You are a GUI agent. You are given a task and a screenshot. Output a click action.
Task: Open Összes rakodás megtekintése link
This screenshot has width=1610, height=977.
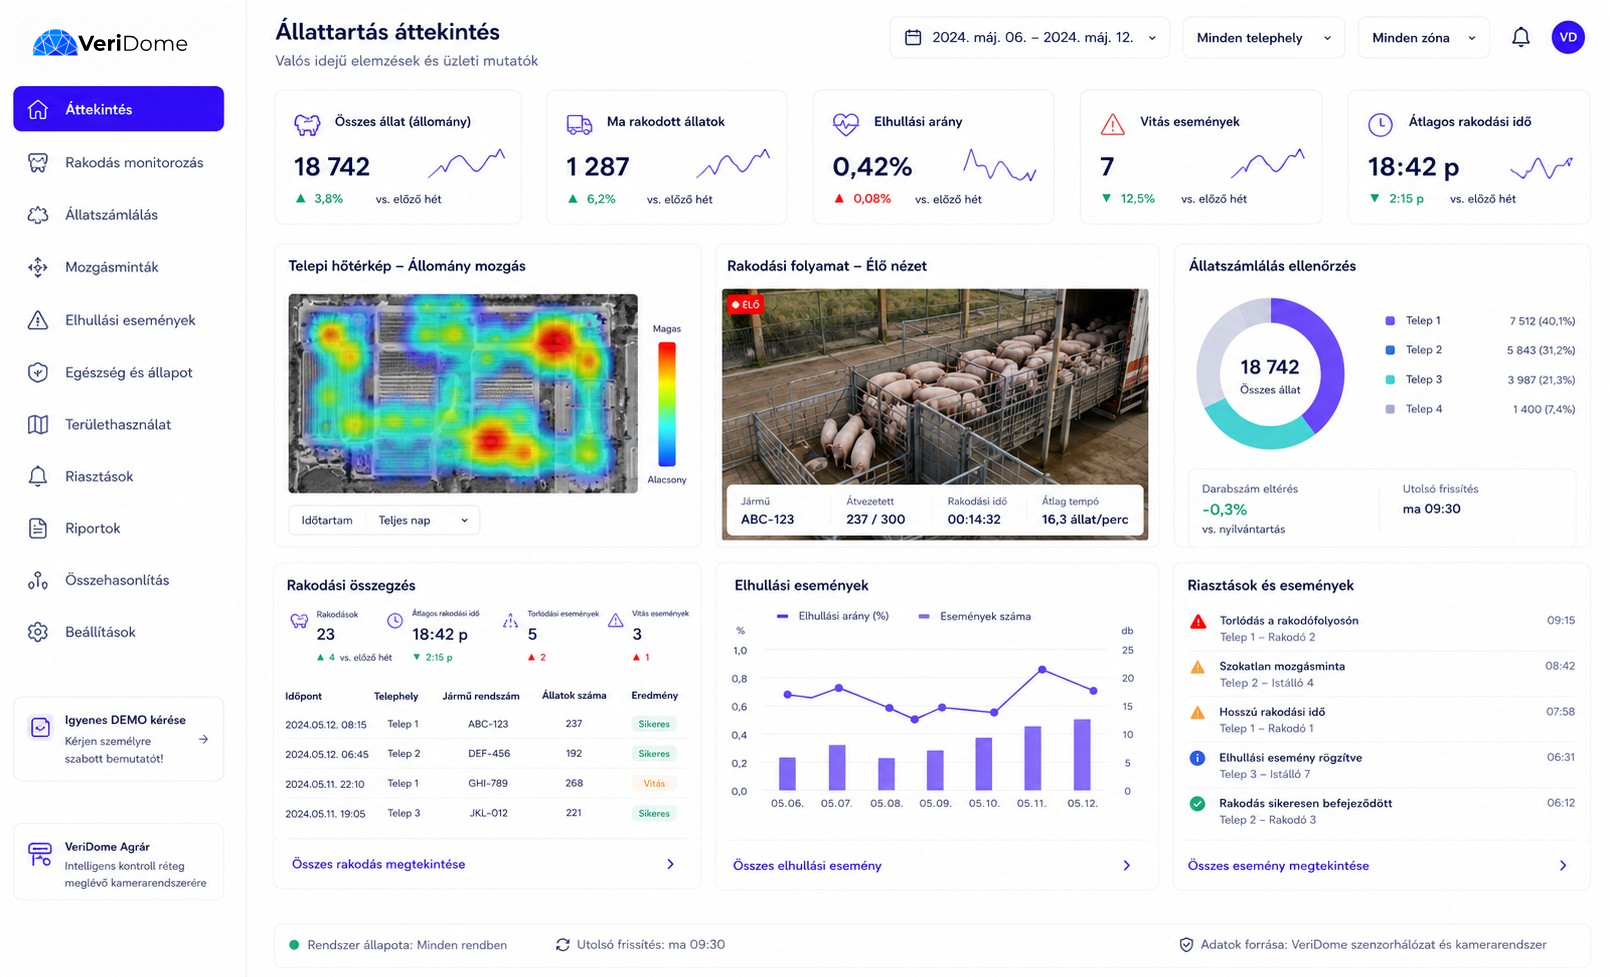coord(378,864)
